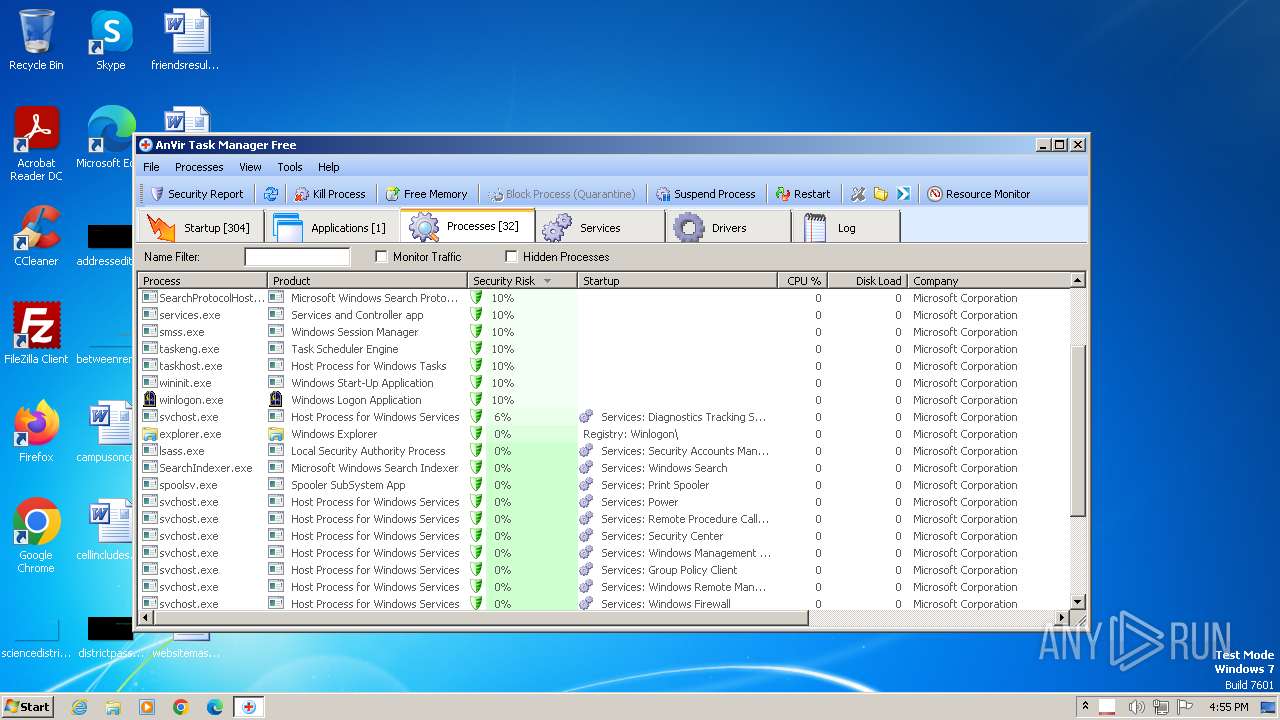Switch to the Startup [304] tab
1280x720 pixels.
pyautogui.click(x=201, y=227)
